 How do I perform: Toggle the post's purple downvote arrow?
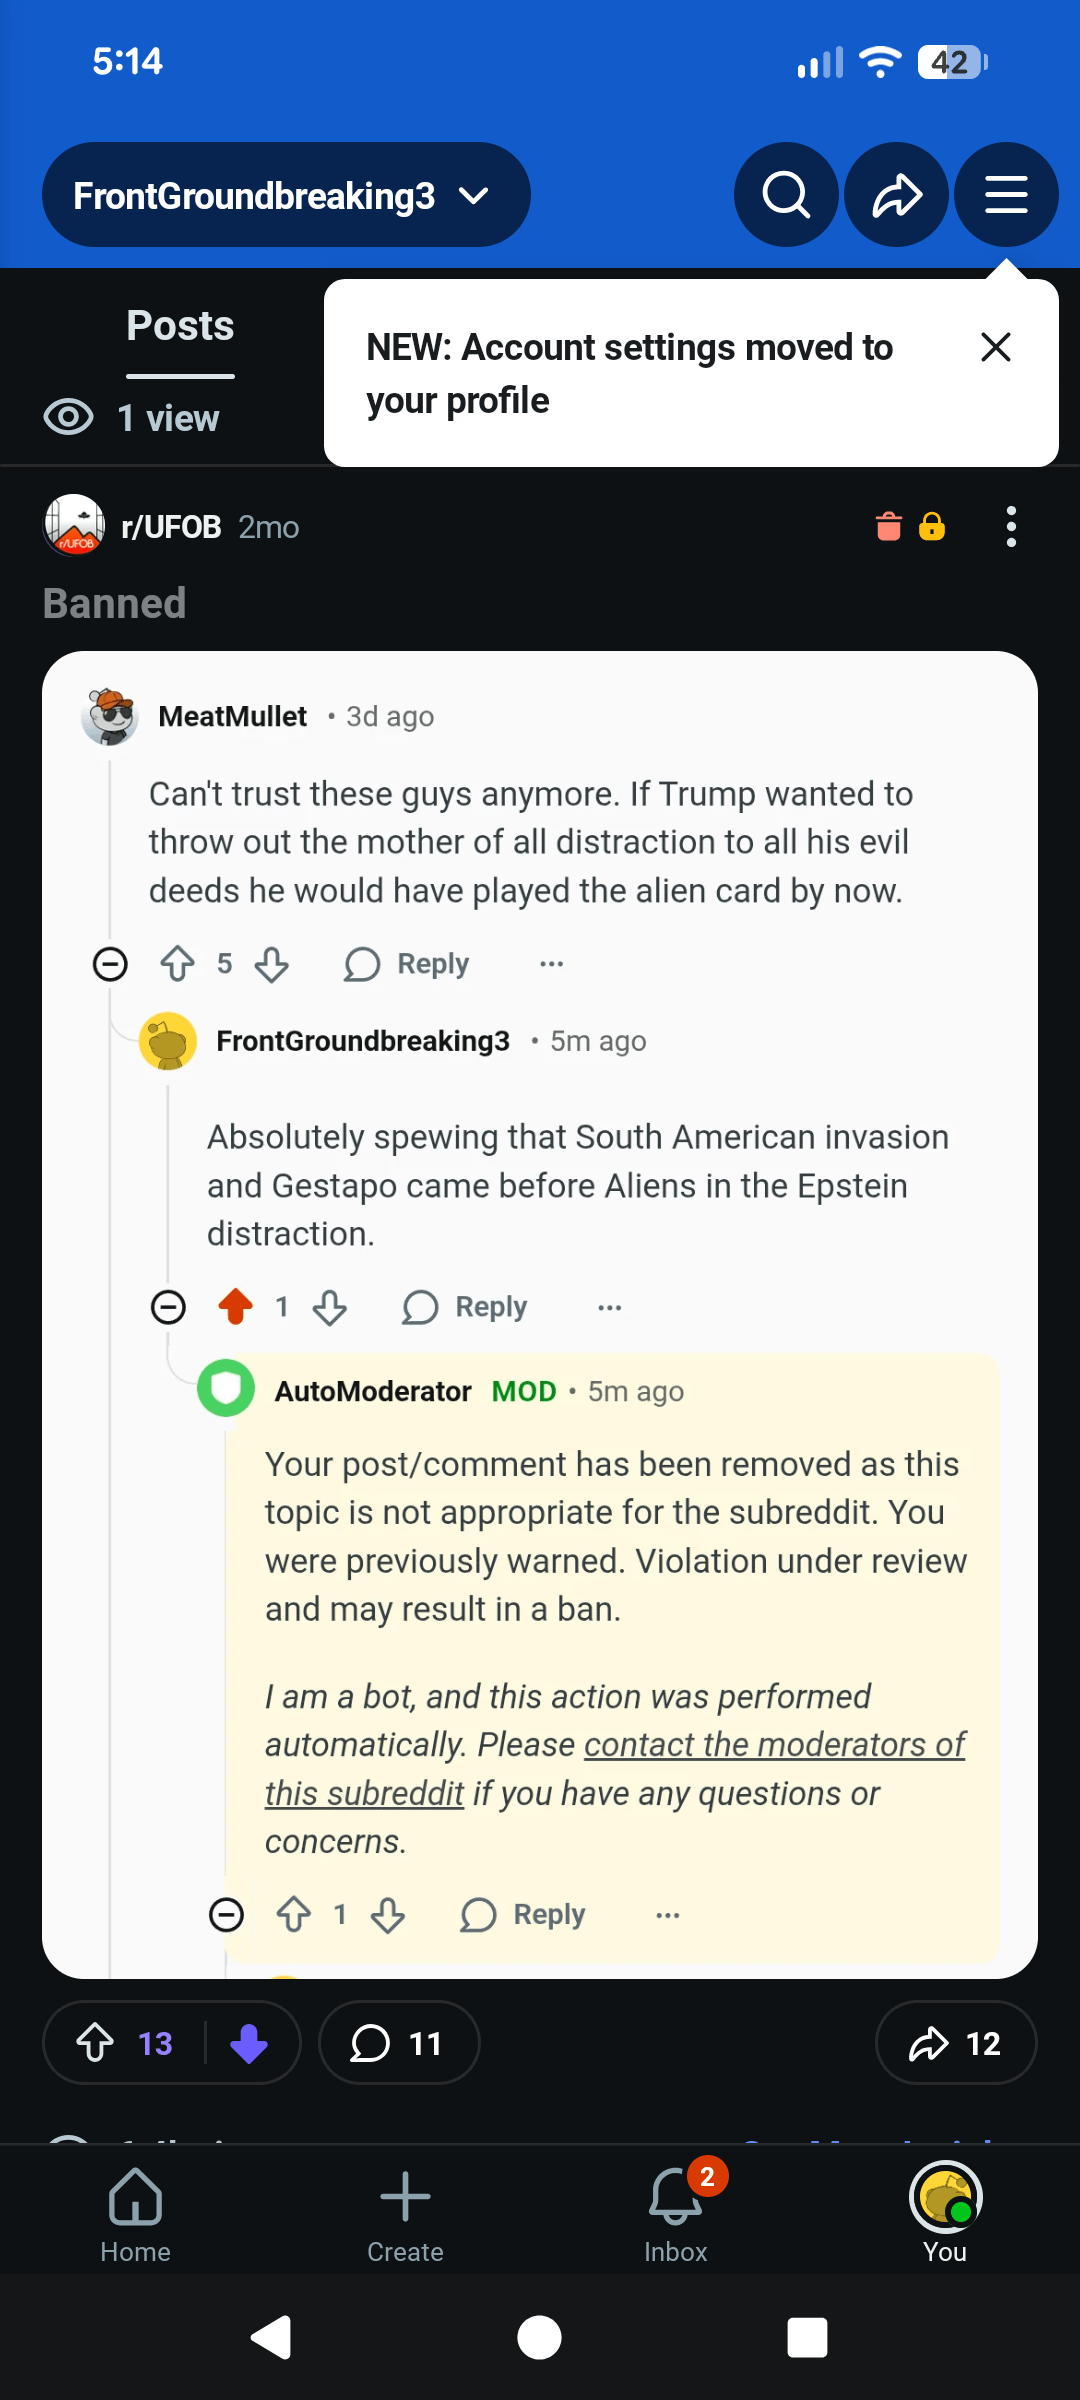pos(249,2043)
